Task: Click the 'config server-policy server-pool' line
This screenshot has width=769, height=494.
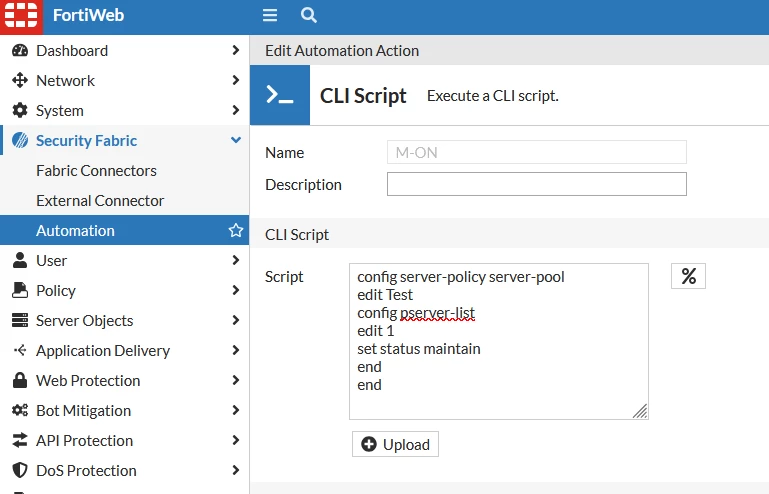Action: (x=461, y=277)
